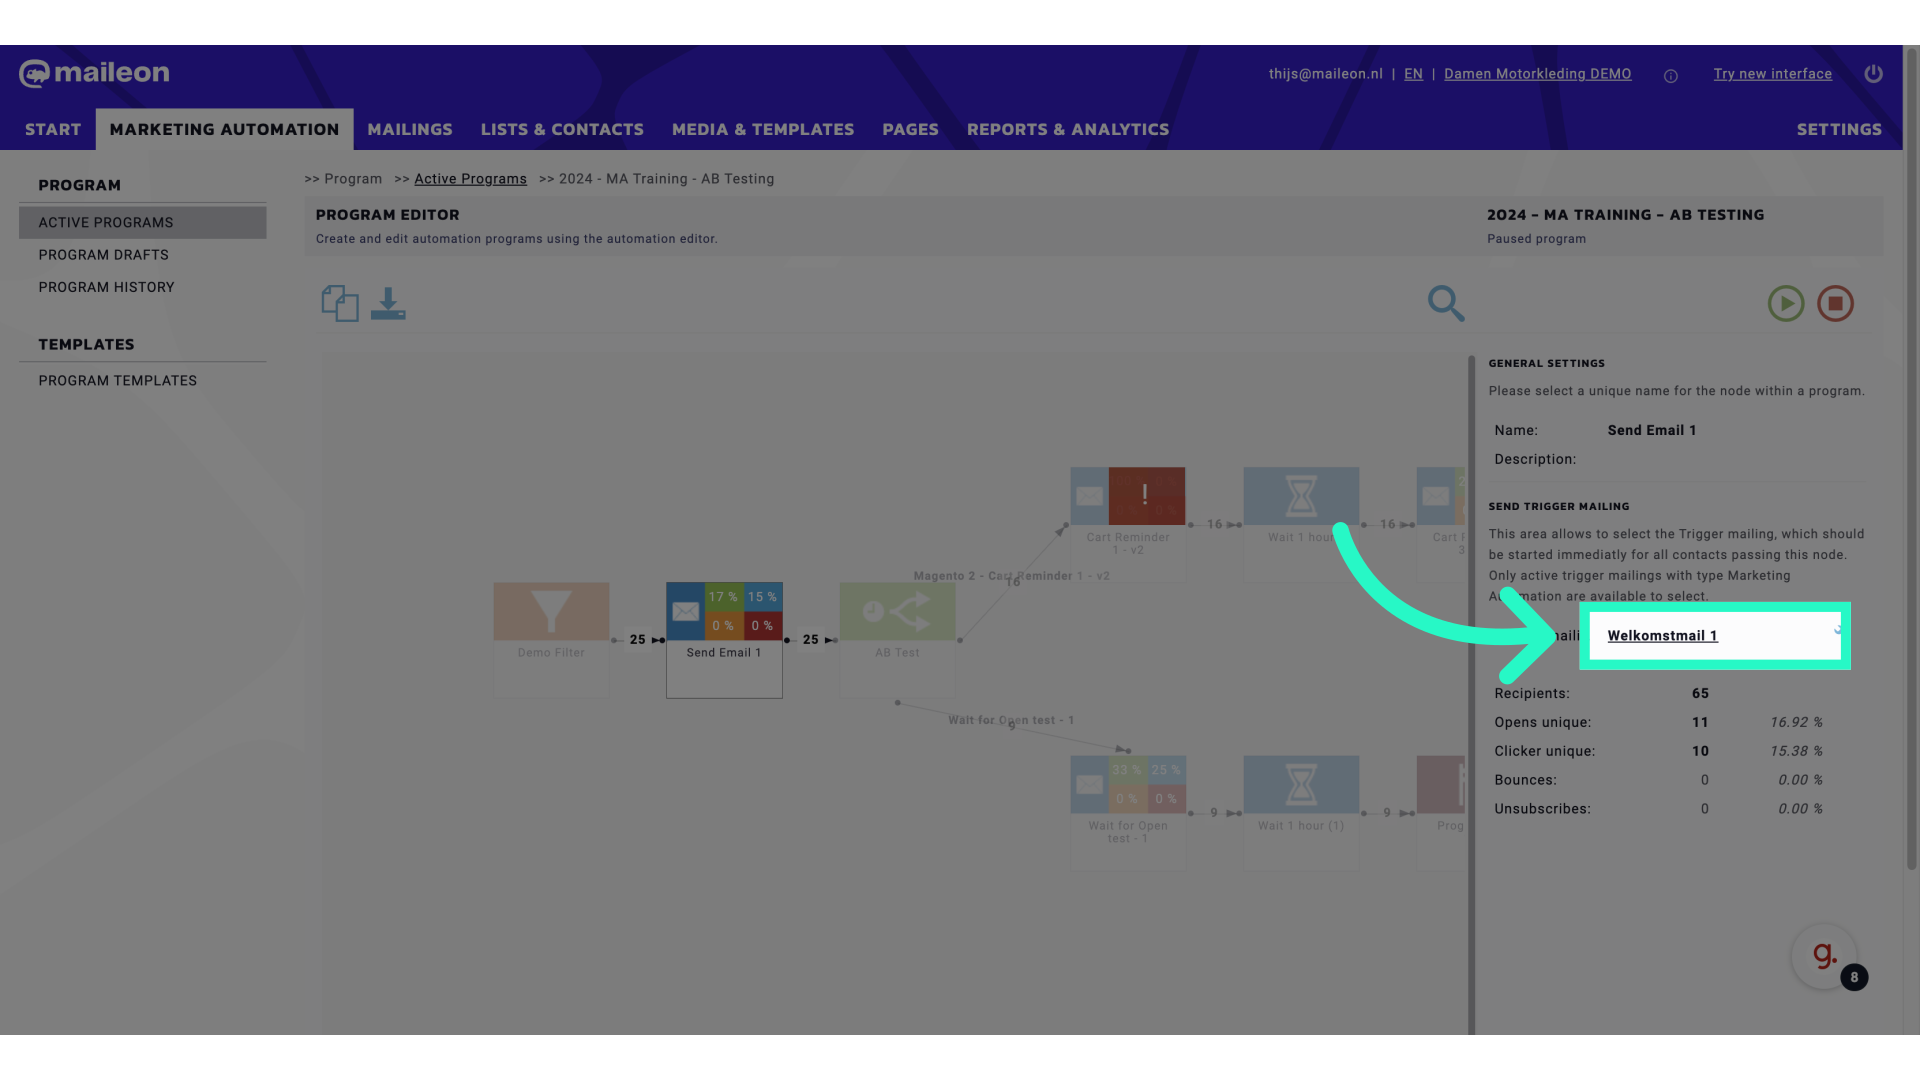Viewport: 1920px width, 1080px height.
Task: Click the power/logout icon top right
Action: [x=1874, y=73]
